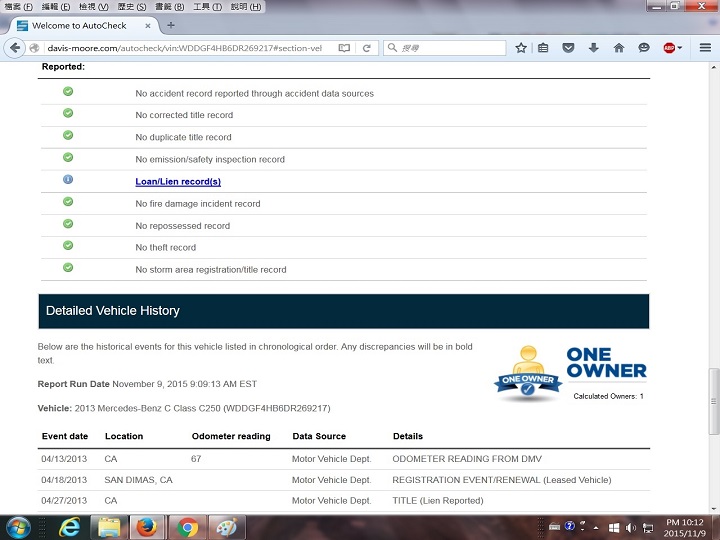Click the Odometer reading column header
The image size is (720, 540).
231,436
